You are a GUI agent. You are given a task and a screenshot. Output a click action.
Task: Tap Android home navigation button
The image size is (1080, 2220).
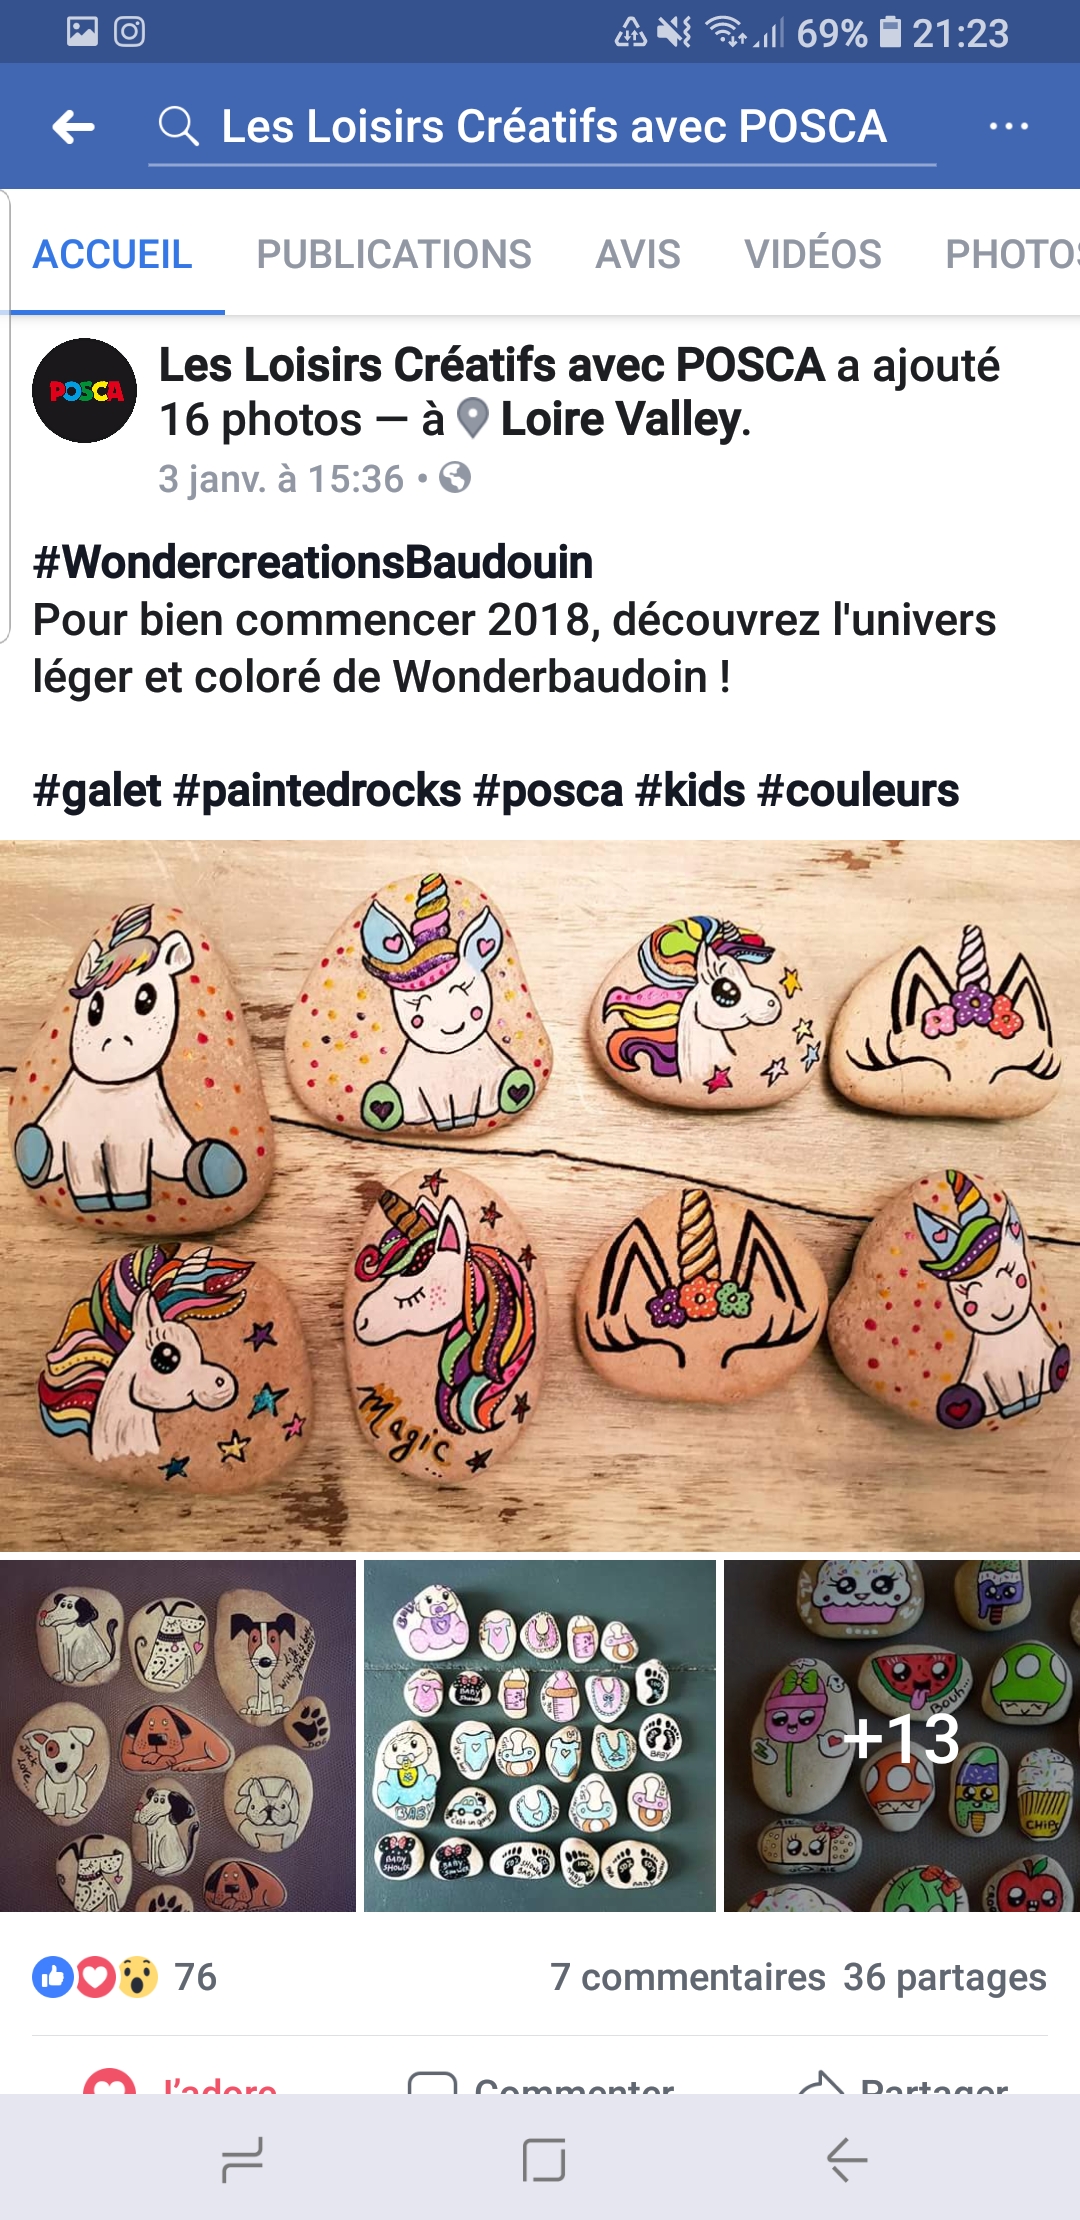[x=544, y=2159]
